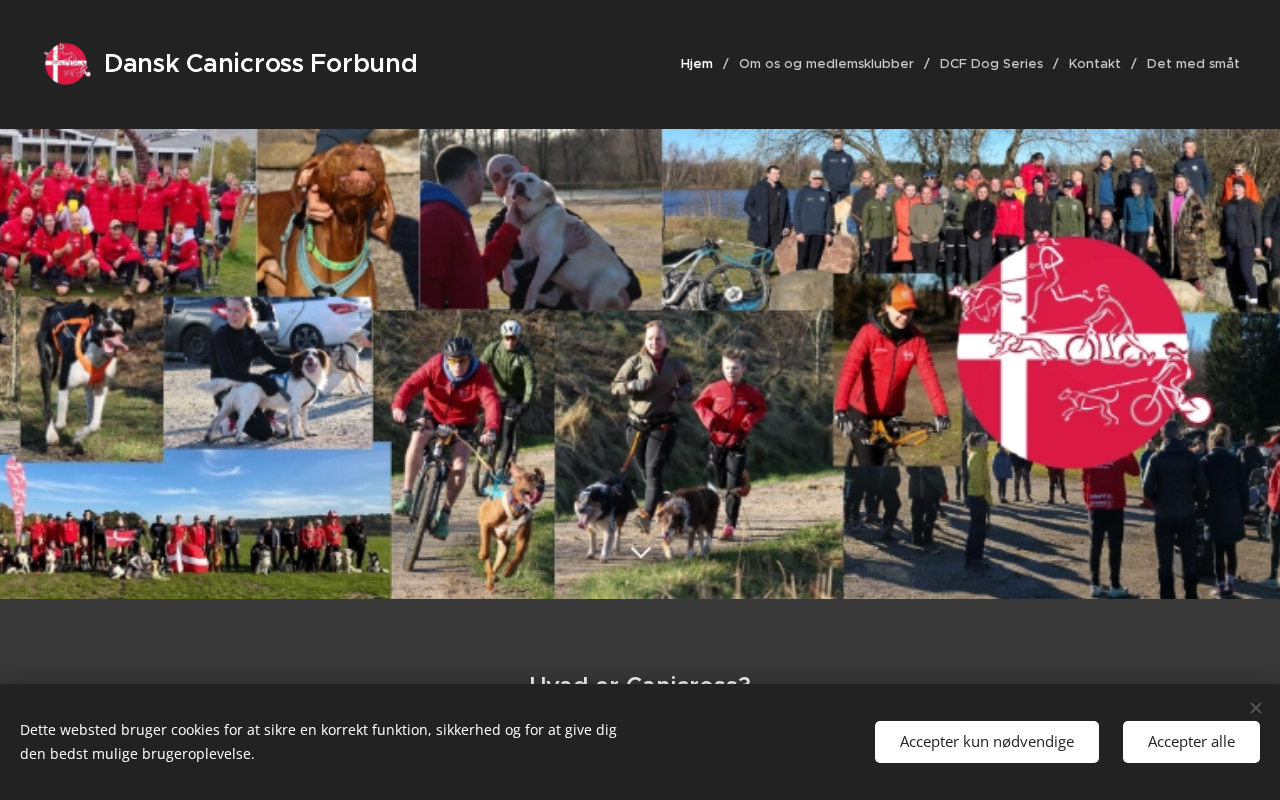Open Om os og medlemsklubber page
This screenshot has height=800, width=1280.
(x=826, y=64)
